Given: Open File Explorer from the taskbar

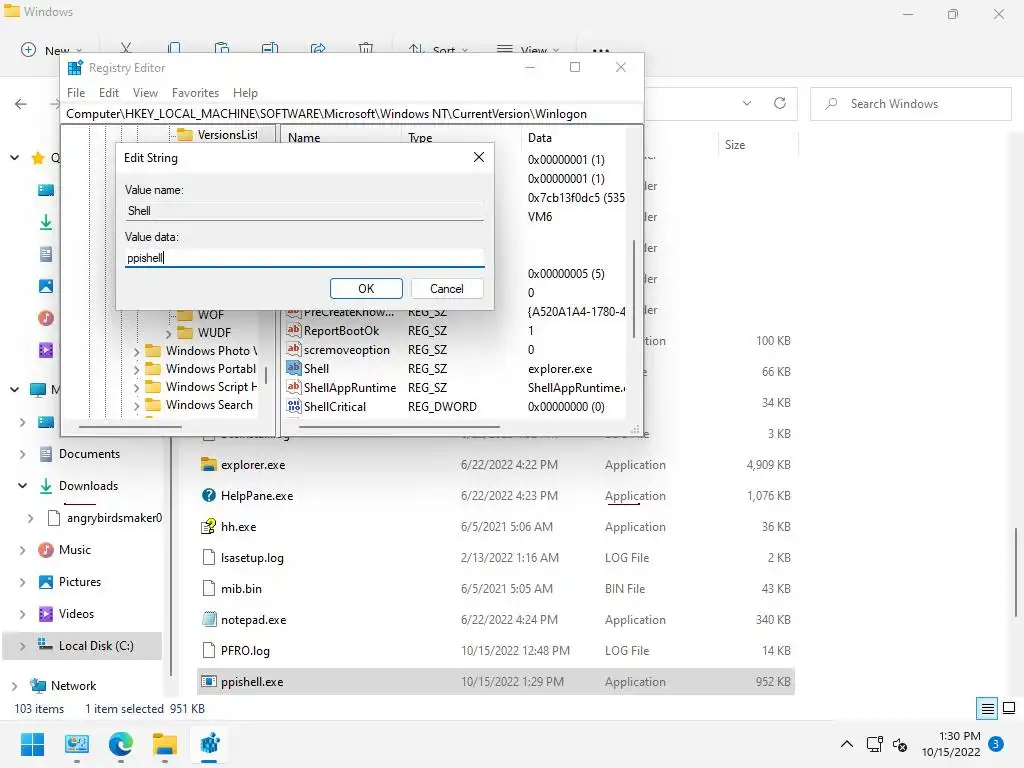Looking at the screenshot, I should [x=165, y=744].
